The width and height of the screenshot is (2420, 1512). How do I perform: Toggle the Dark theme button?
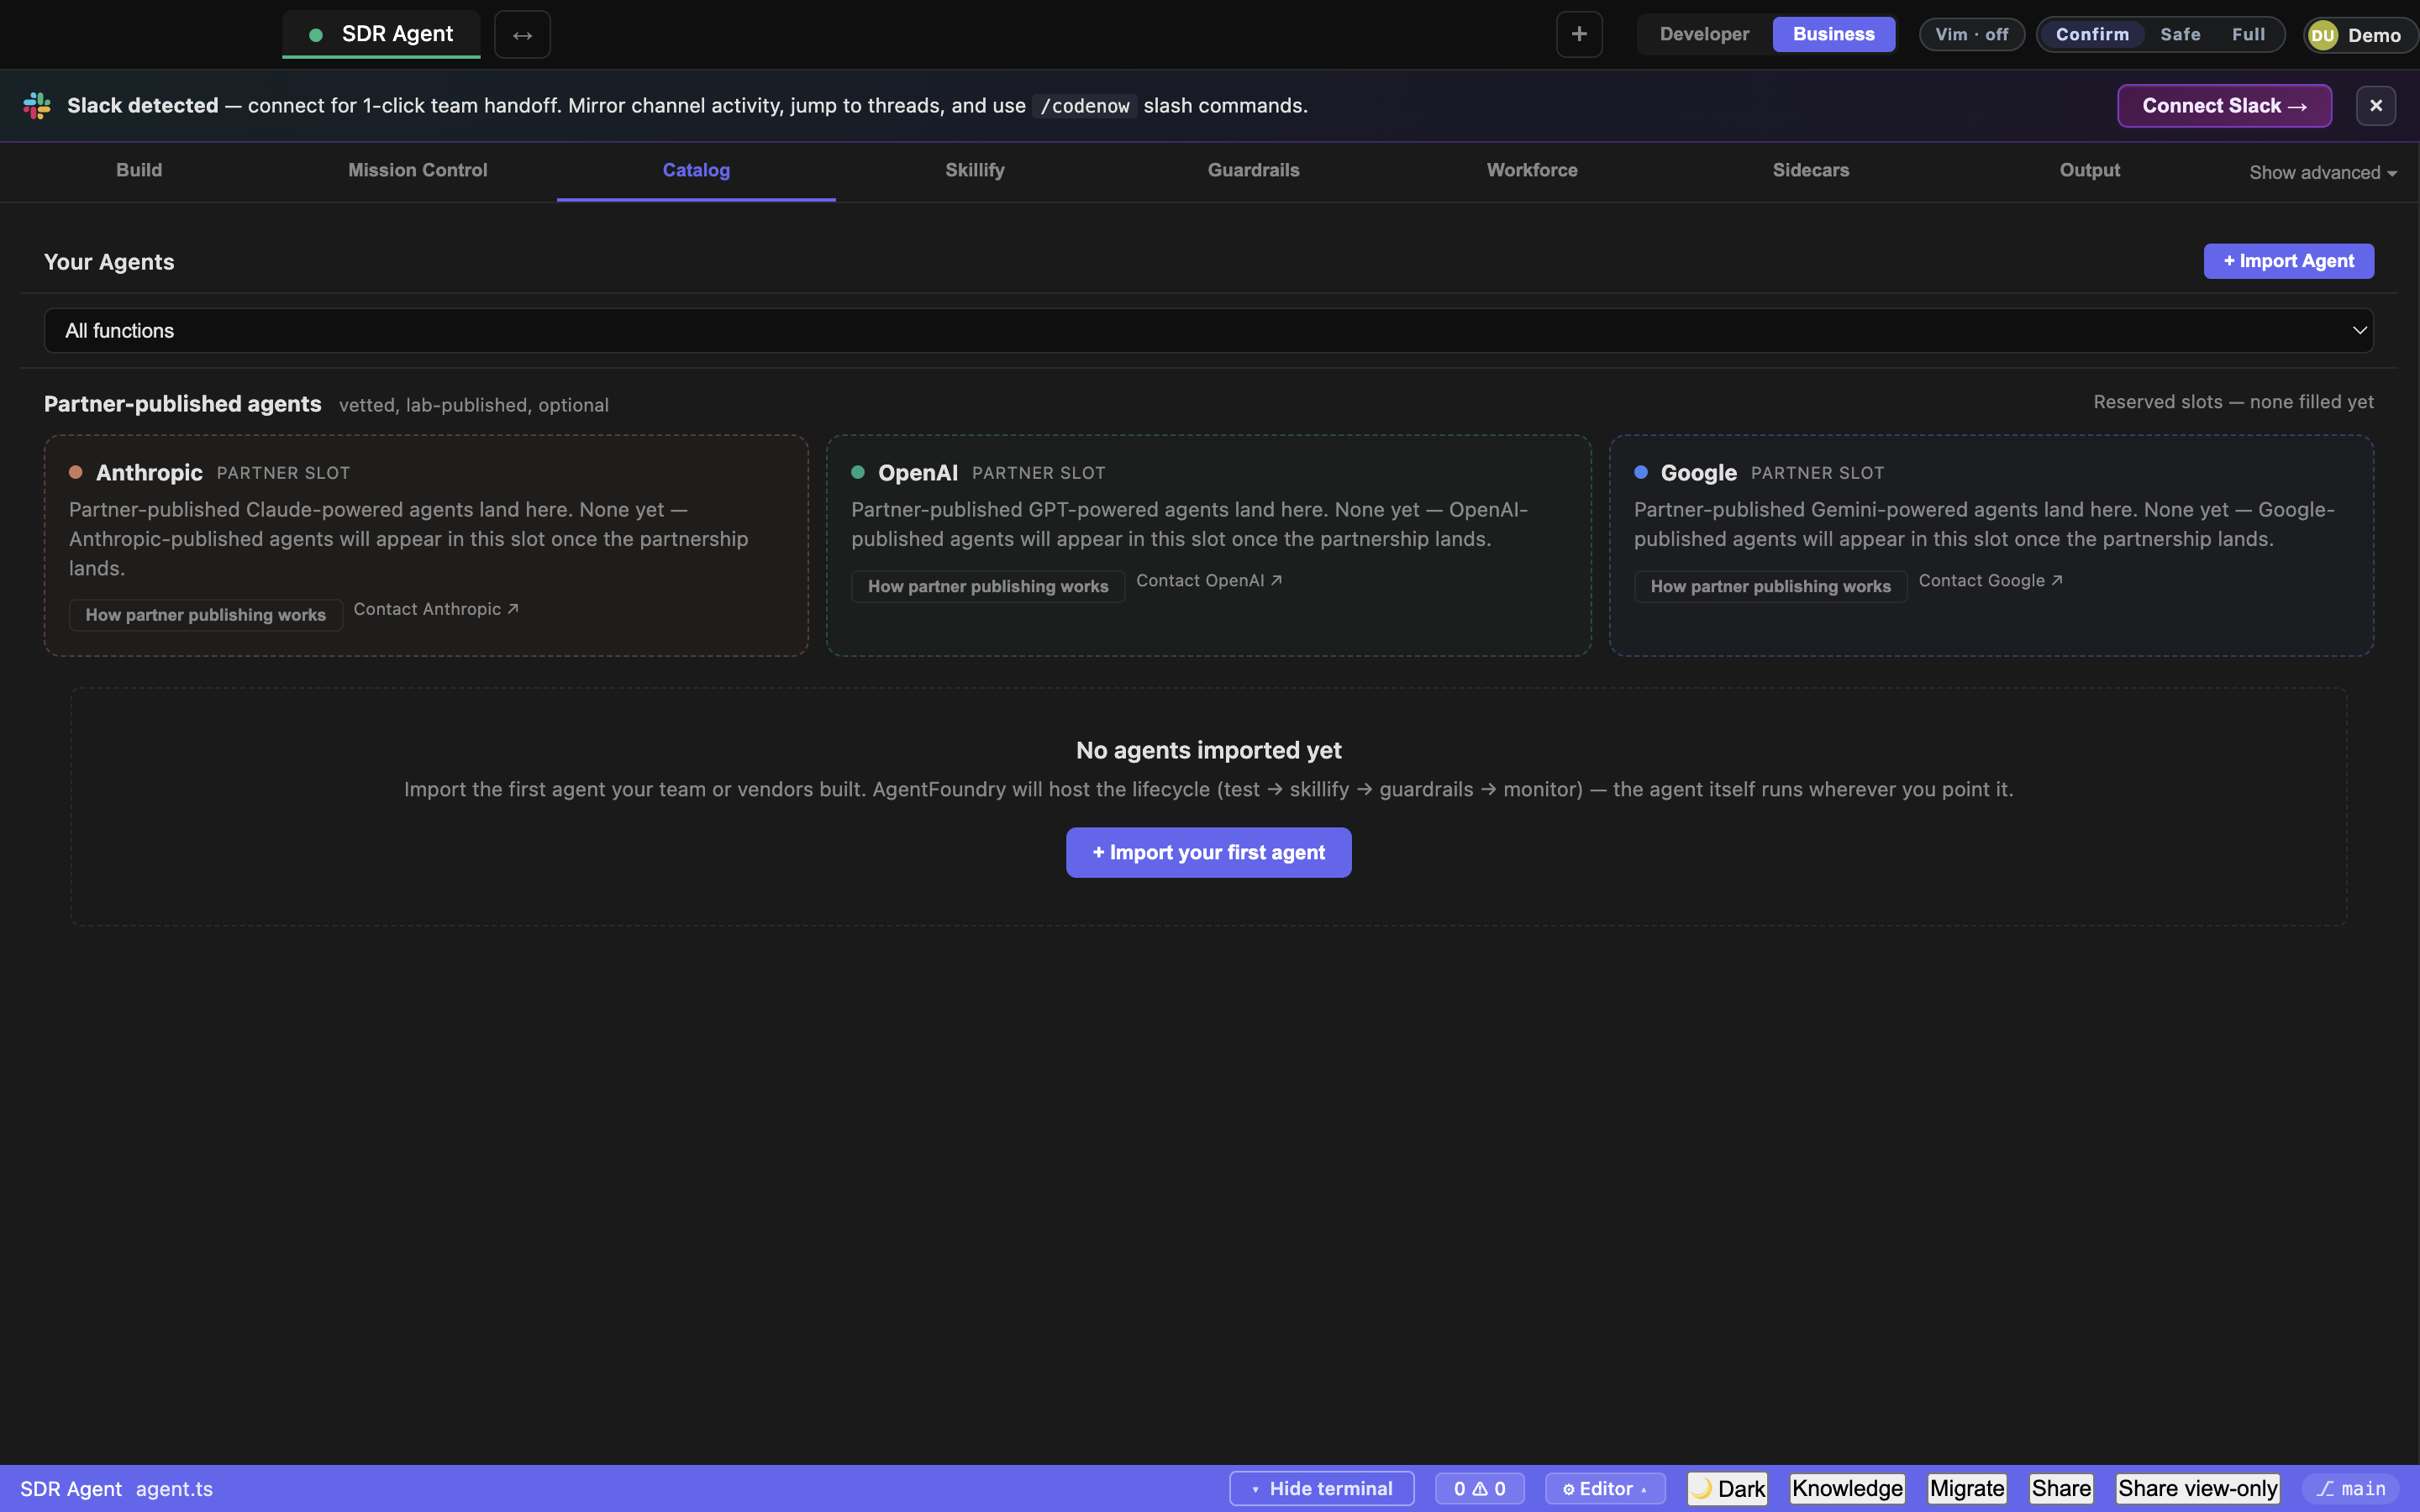pyautogui.click(x=1727, y=1488)
